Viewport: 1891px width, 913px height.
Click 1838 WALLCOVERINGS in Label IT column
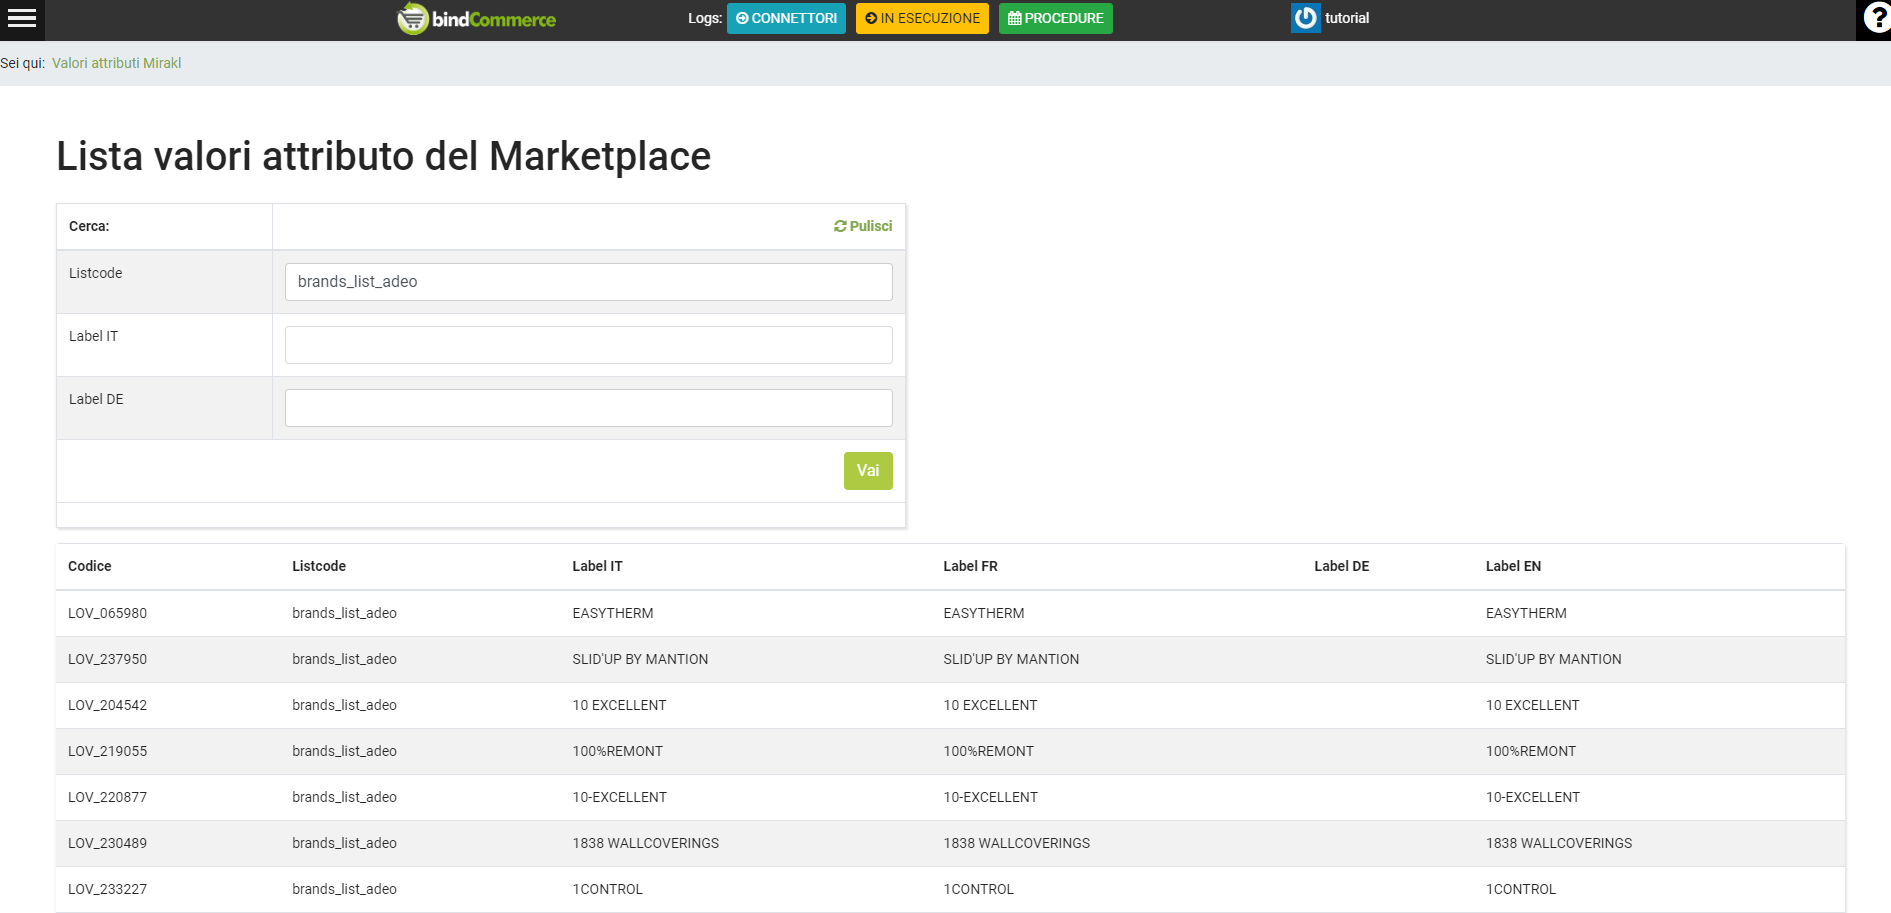645,843
